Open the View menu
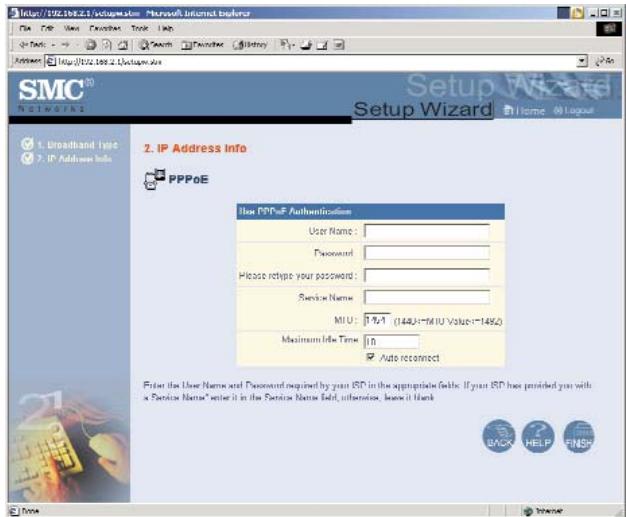 (x=71, y=28)
